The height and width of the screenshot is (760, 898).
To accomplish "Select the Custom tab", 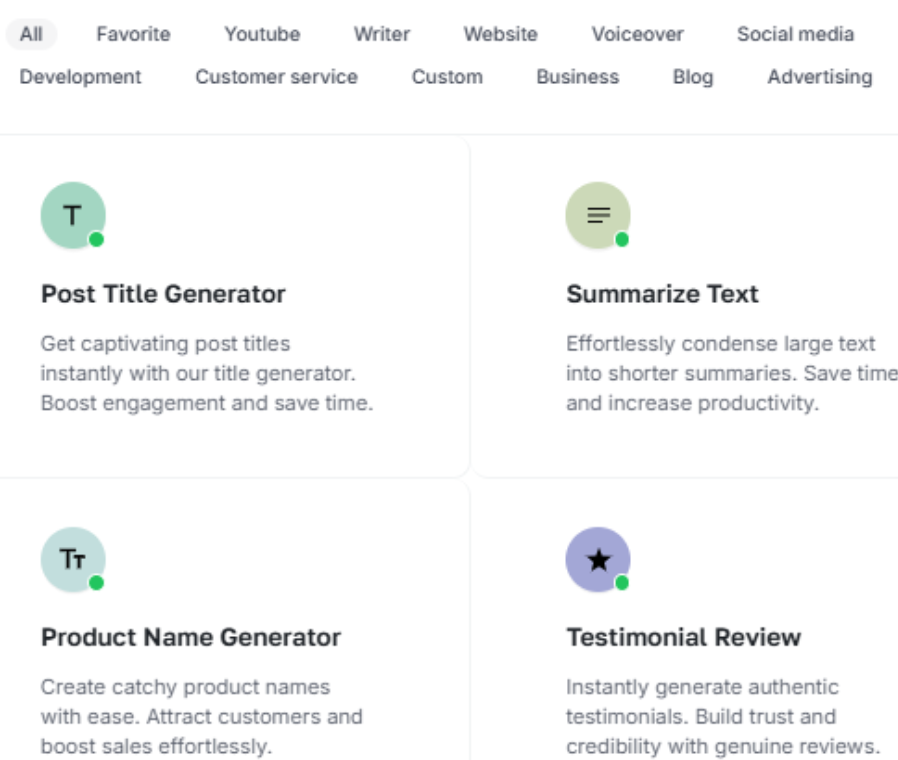I will click(x=447, y=77).
